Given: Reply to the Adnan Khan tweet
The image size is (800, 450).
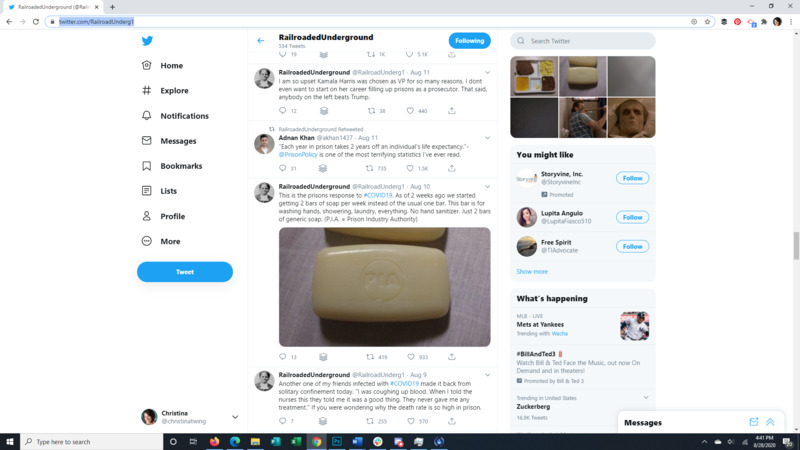Looking at the screenshot, I should coord(283,168).
